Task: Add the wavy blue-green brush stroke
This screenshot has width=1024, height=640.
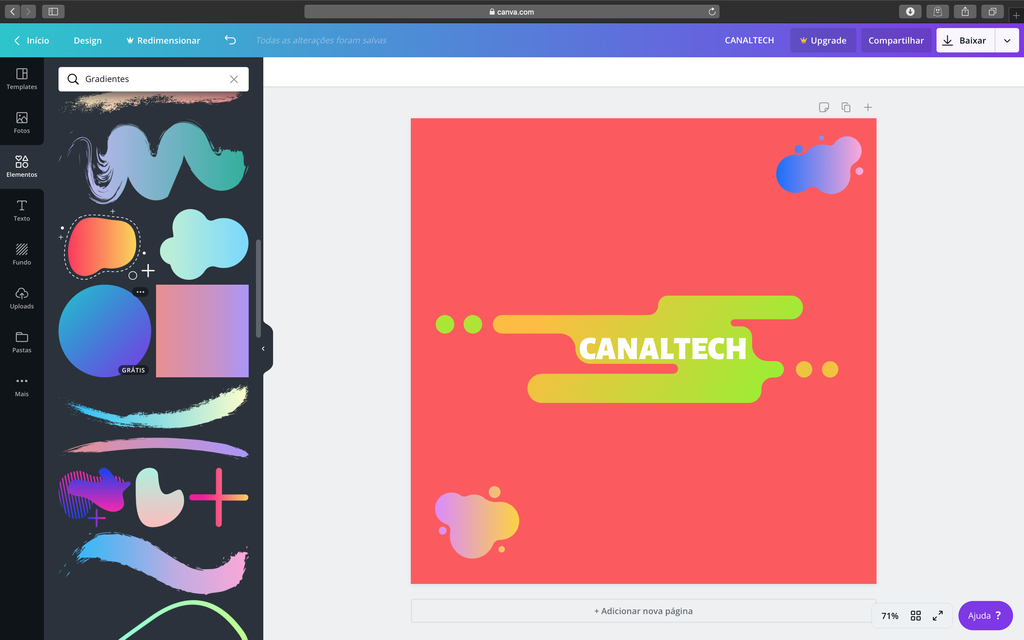Action: click(x=154, y=161)
